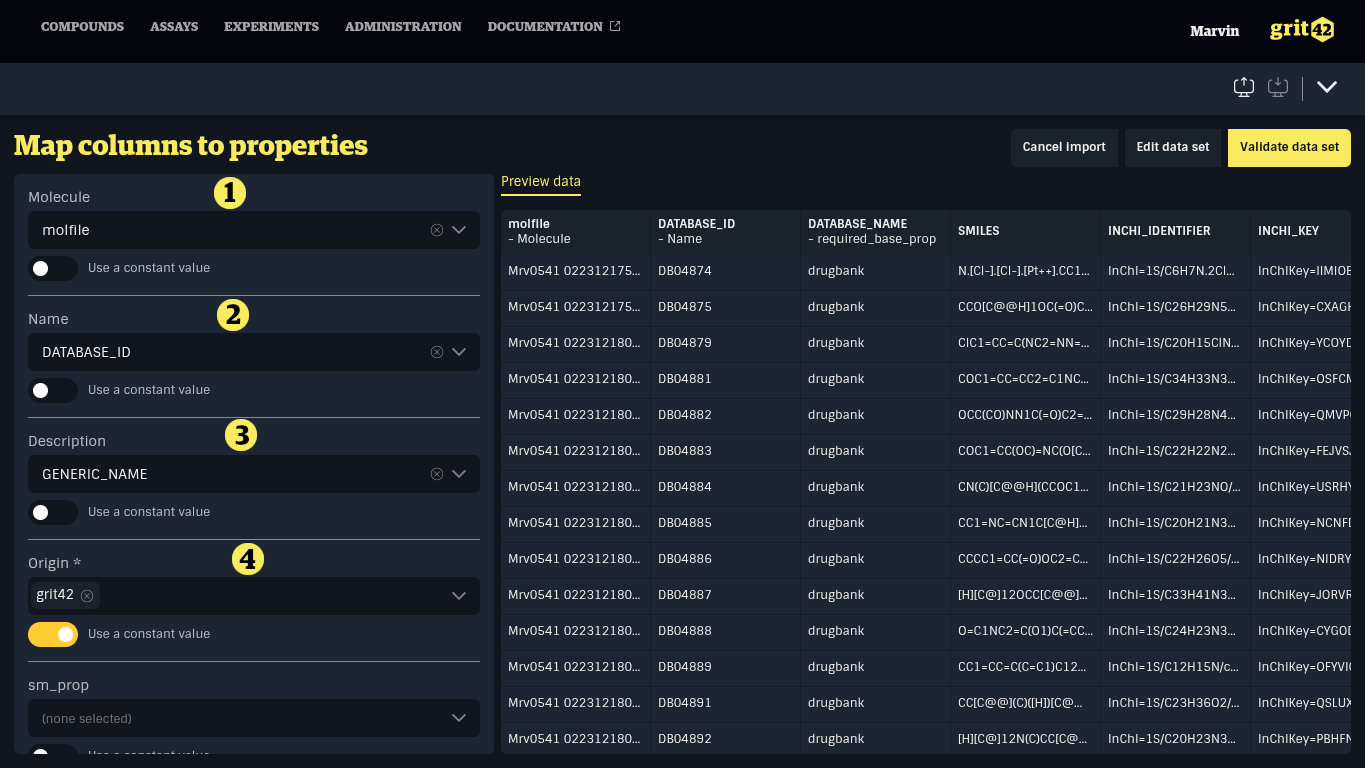Screen dimensions: 1365x768
Task: Click the grit42 logo
Action: point(1302,29)
